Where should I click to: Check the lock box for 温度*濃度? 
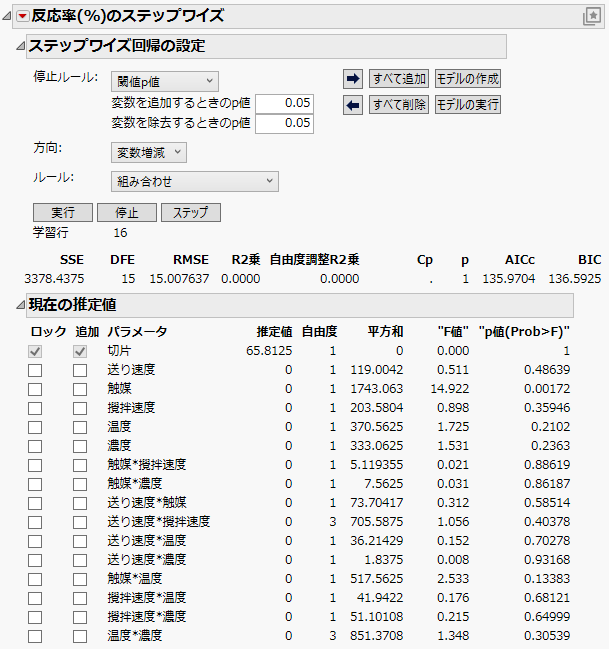click(x=35, y=637)
